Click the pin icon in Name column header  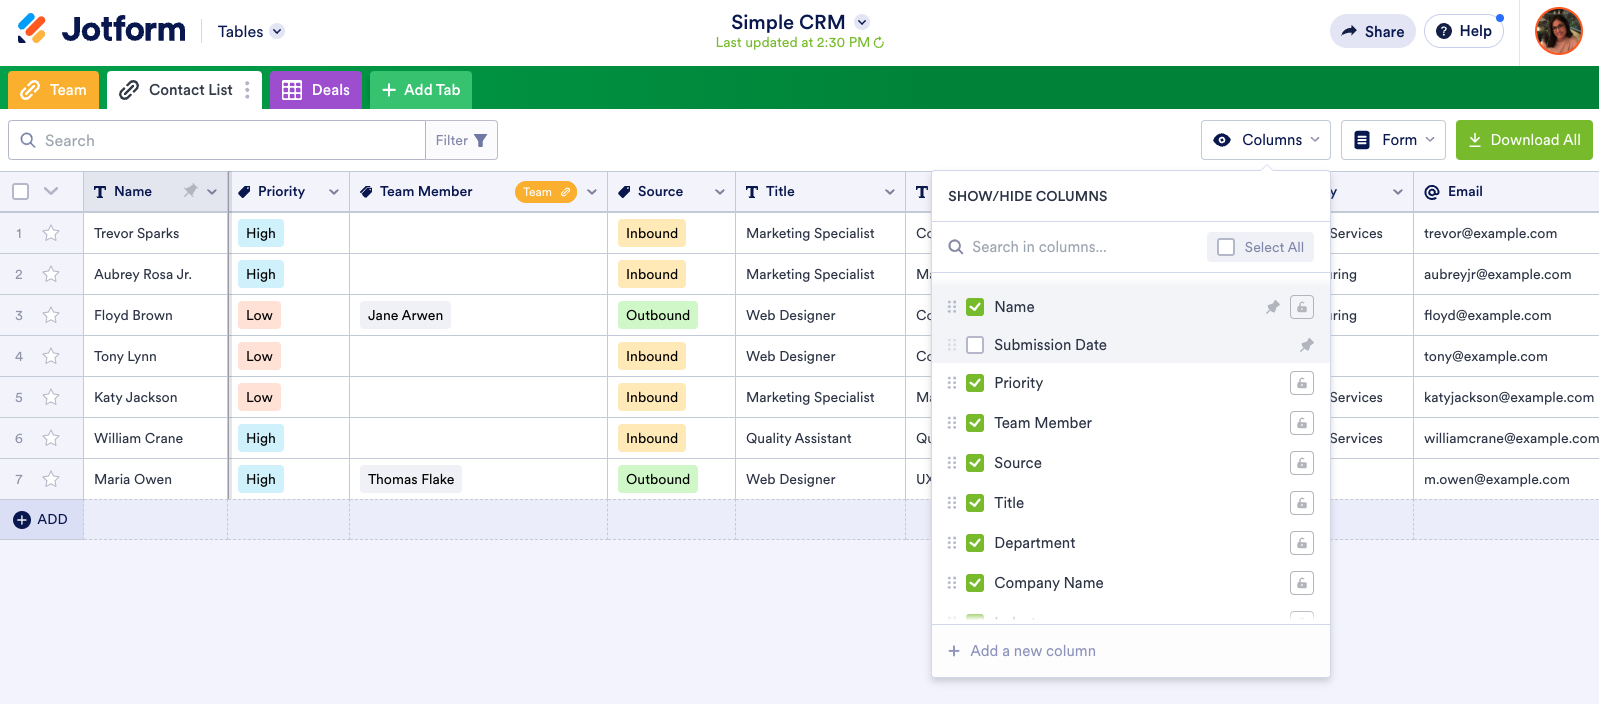[x=190, y=191]
